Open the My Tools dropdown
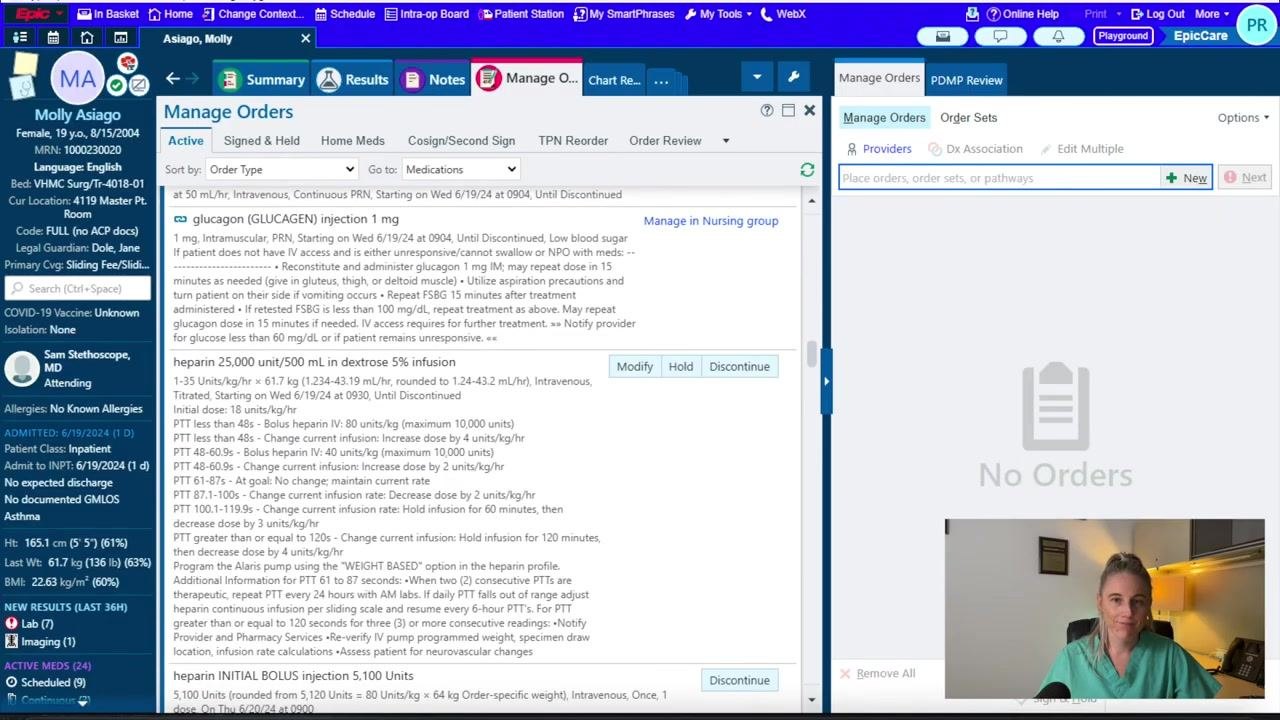The width and height of the screenshot is (1280, 720). click(719, 14)
